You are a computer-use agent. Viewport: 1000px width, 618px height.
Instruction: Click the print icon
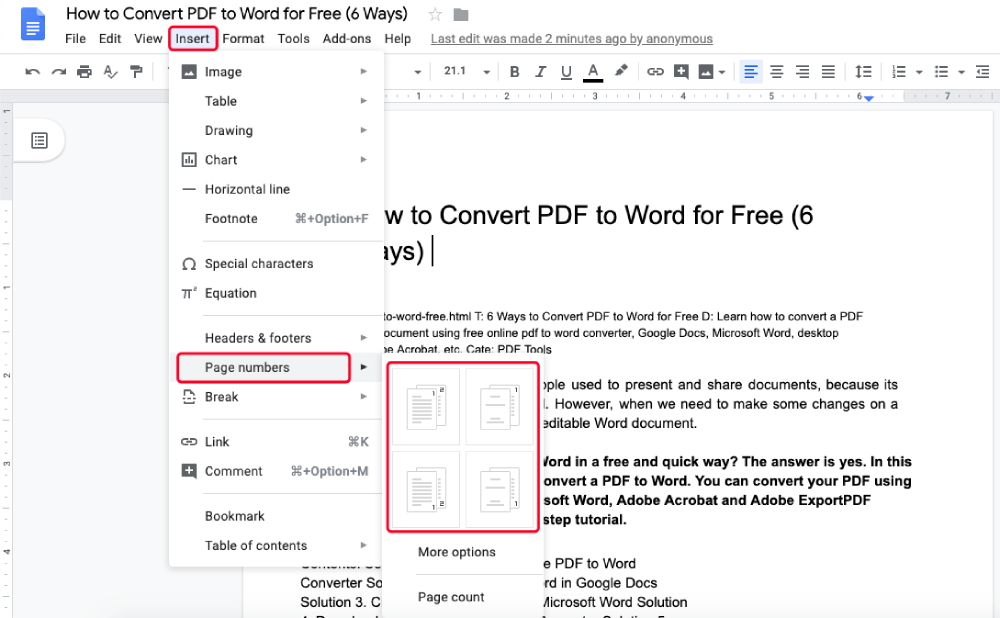(x=85, y=72)
